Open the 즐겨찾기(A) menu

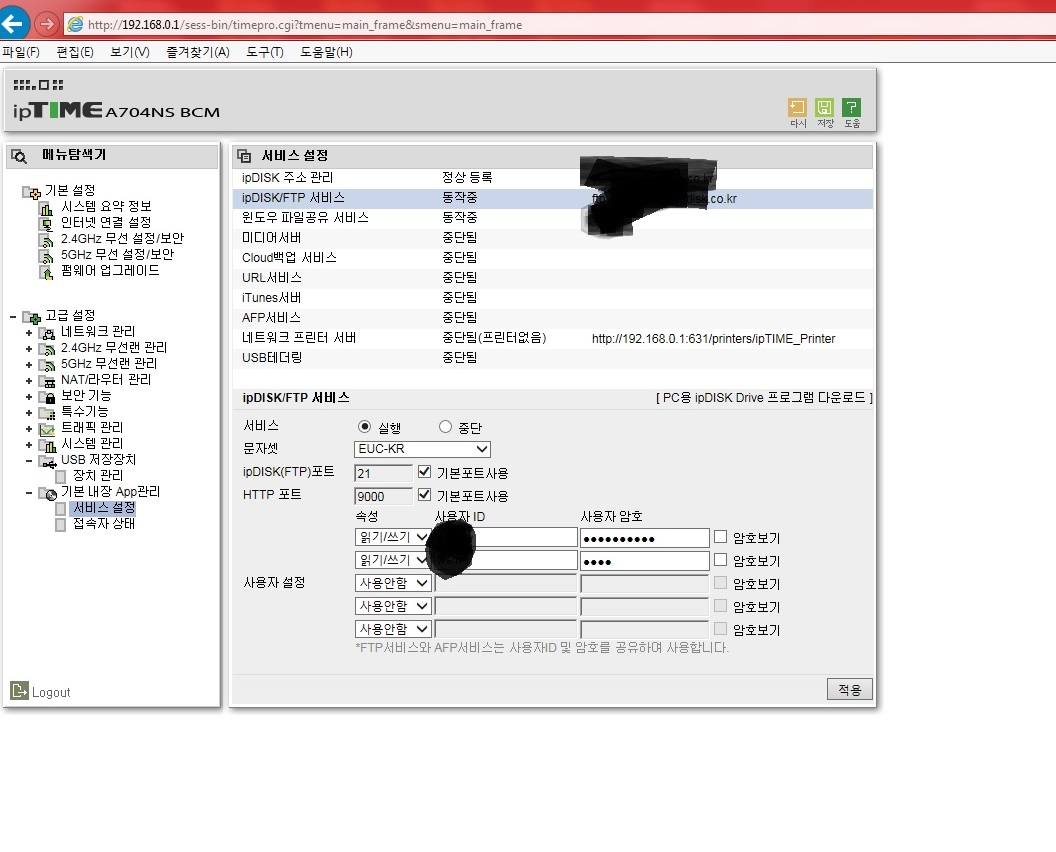pyautogui.click(x=198, y=52)
